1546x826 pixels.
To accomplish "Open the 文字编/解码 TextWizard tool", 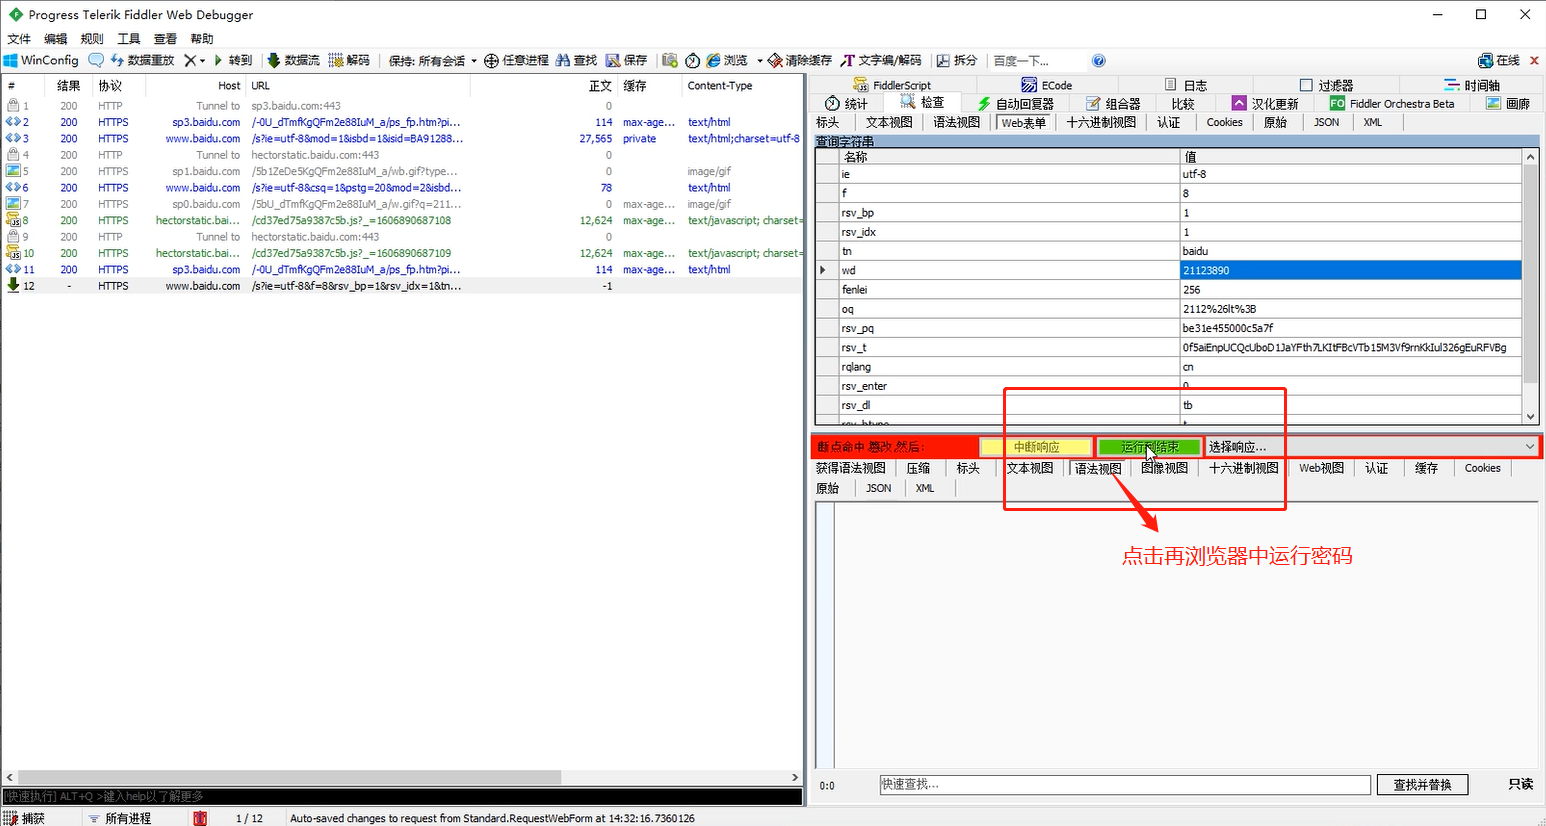I will (881, 60).
